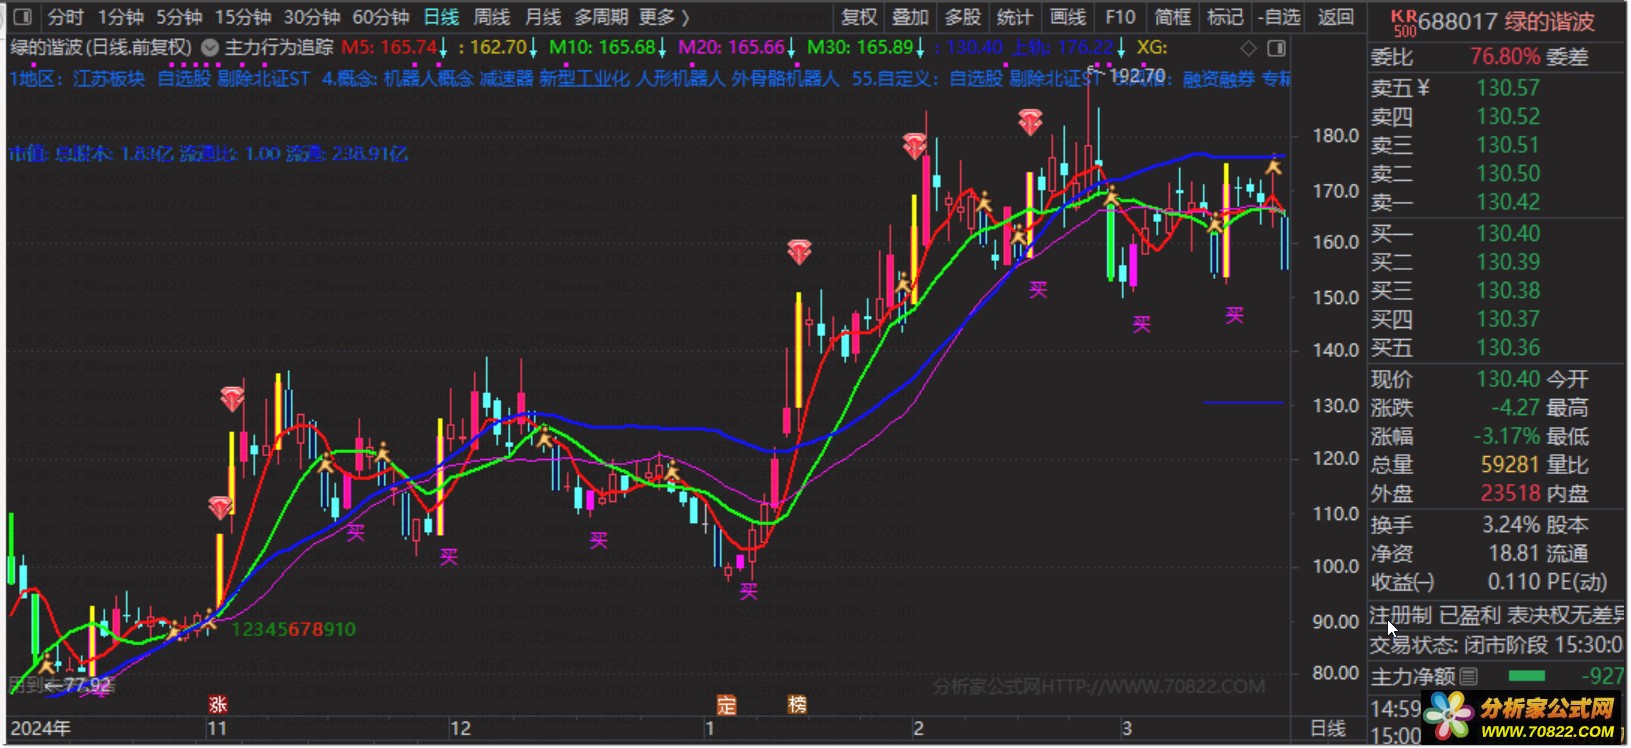Click the 买 signal near the 145 level

pyautogui.click(x=1142, y=323)
